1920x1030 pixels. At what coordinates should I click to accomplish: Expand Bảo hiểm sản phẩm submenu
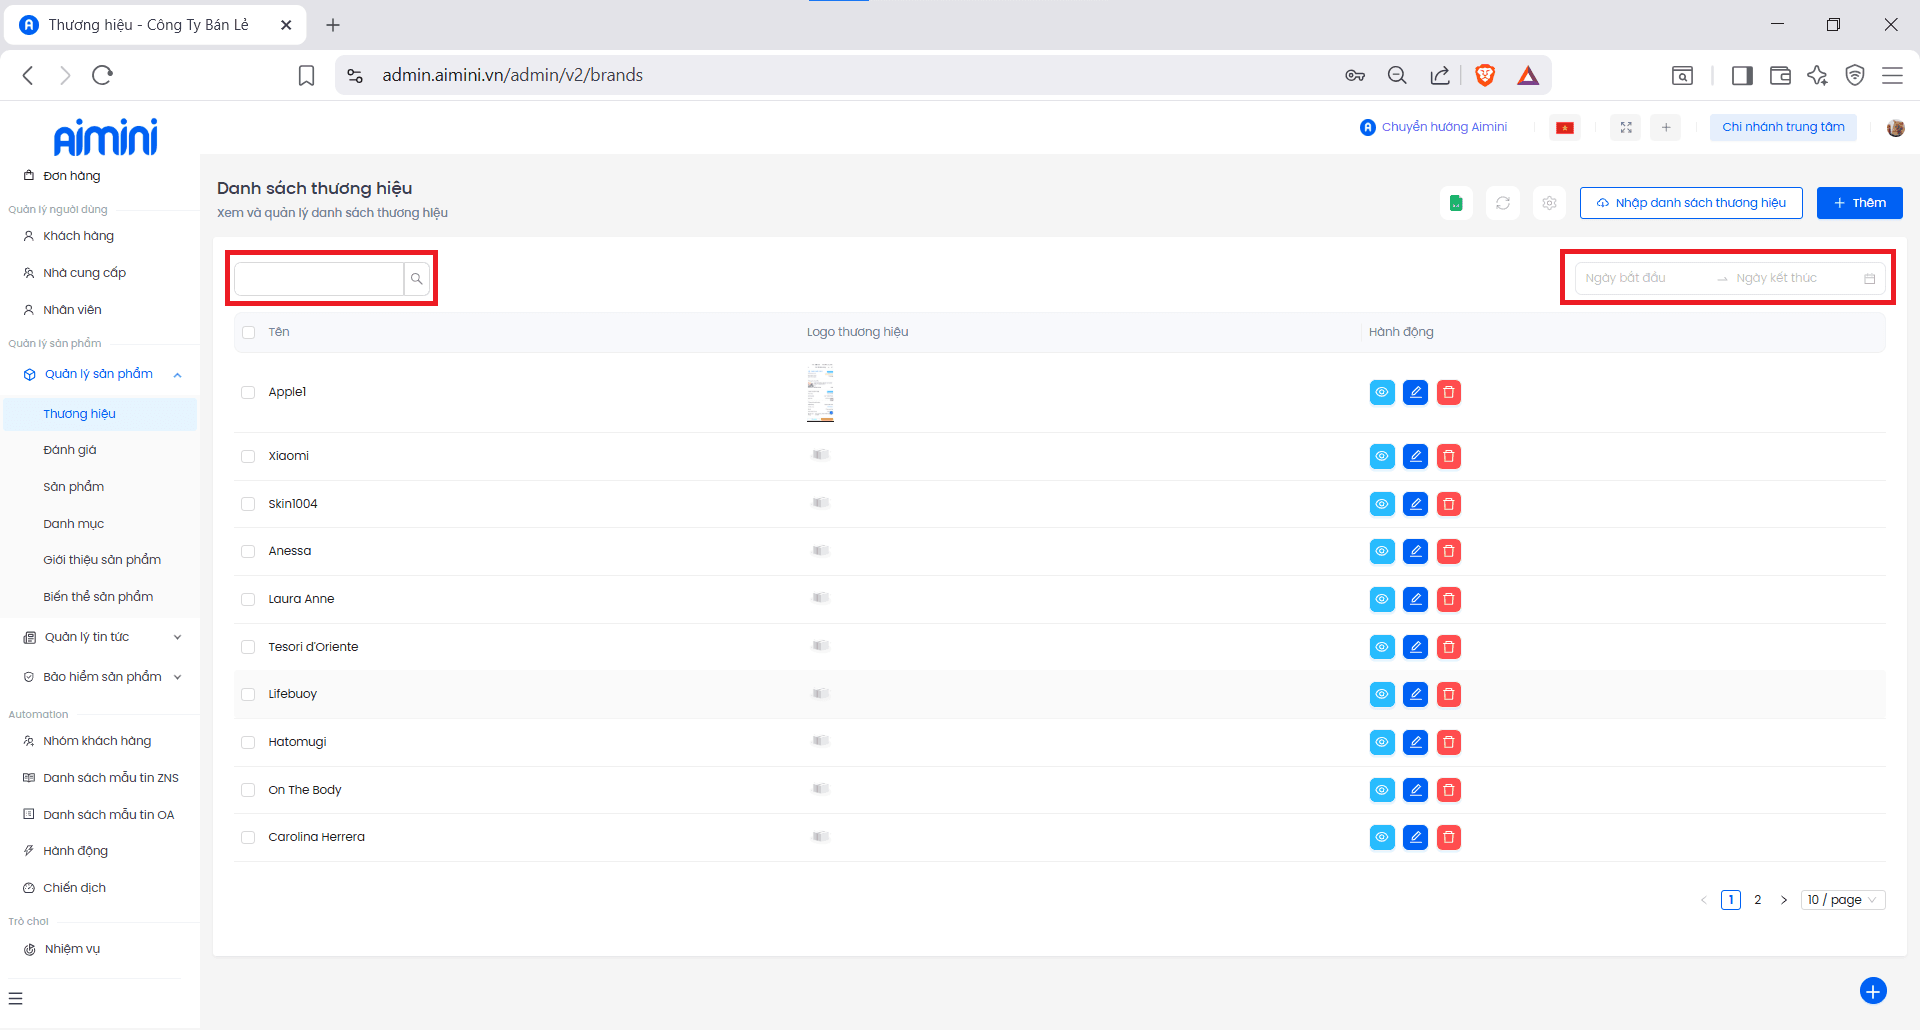[x=100, y=677]
